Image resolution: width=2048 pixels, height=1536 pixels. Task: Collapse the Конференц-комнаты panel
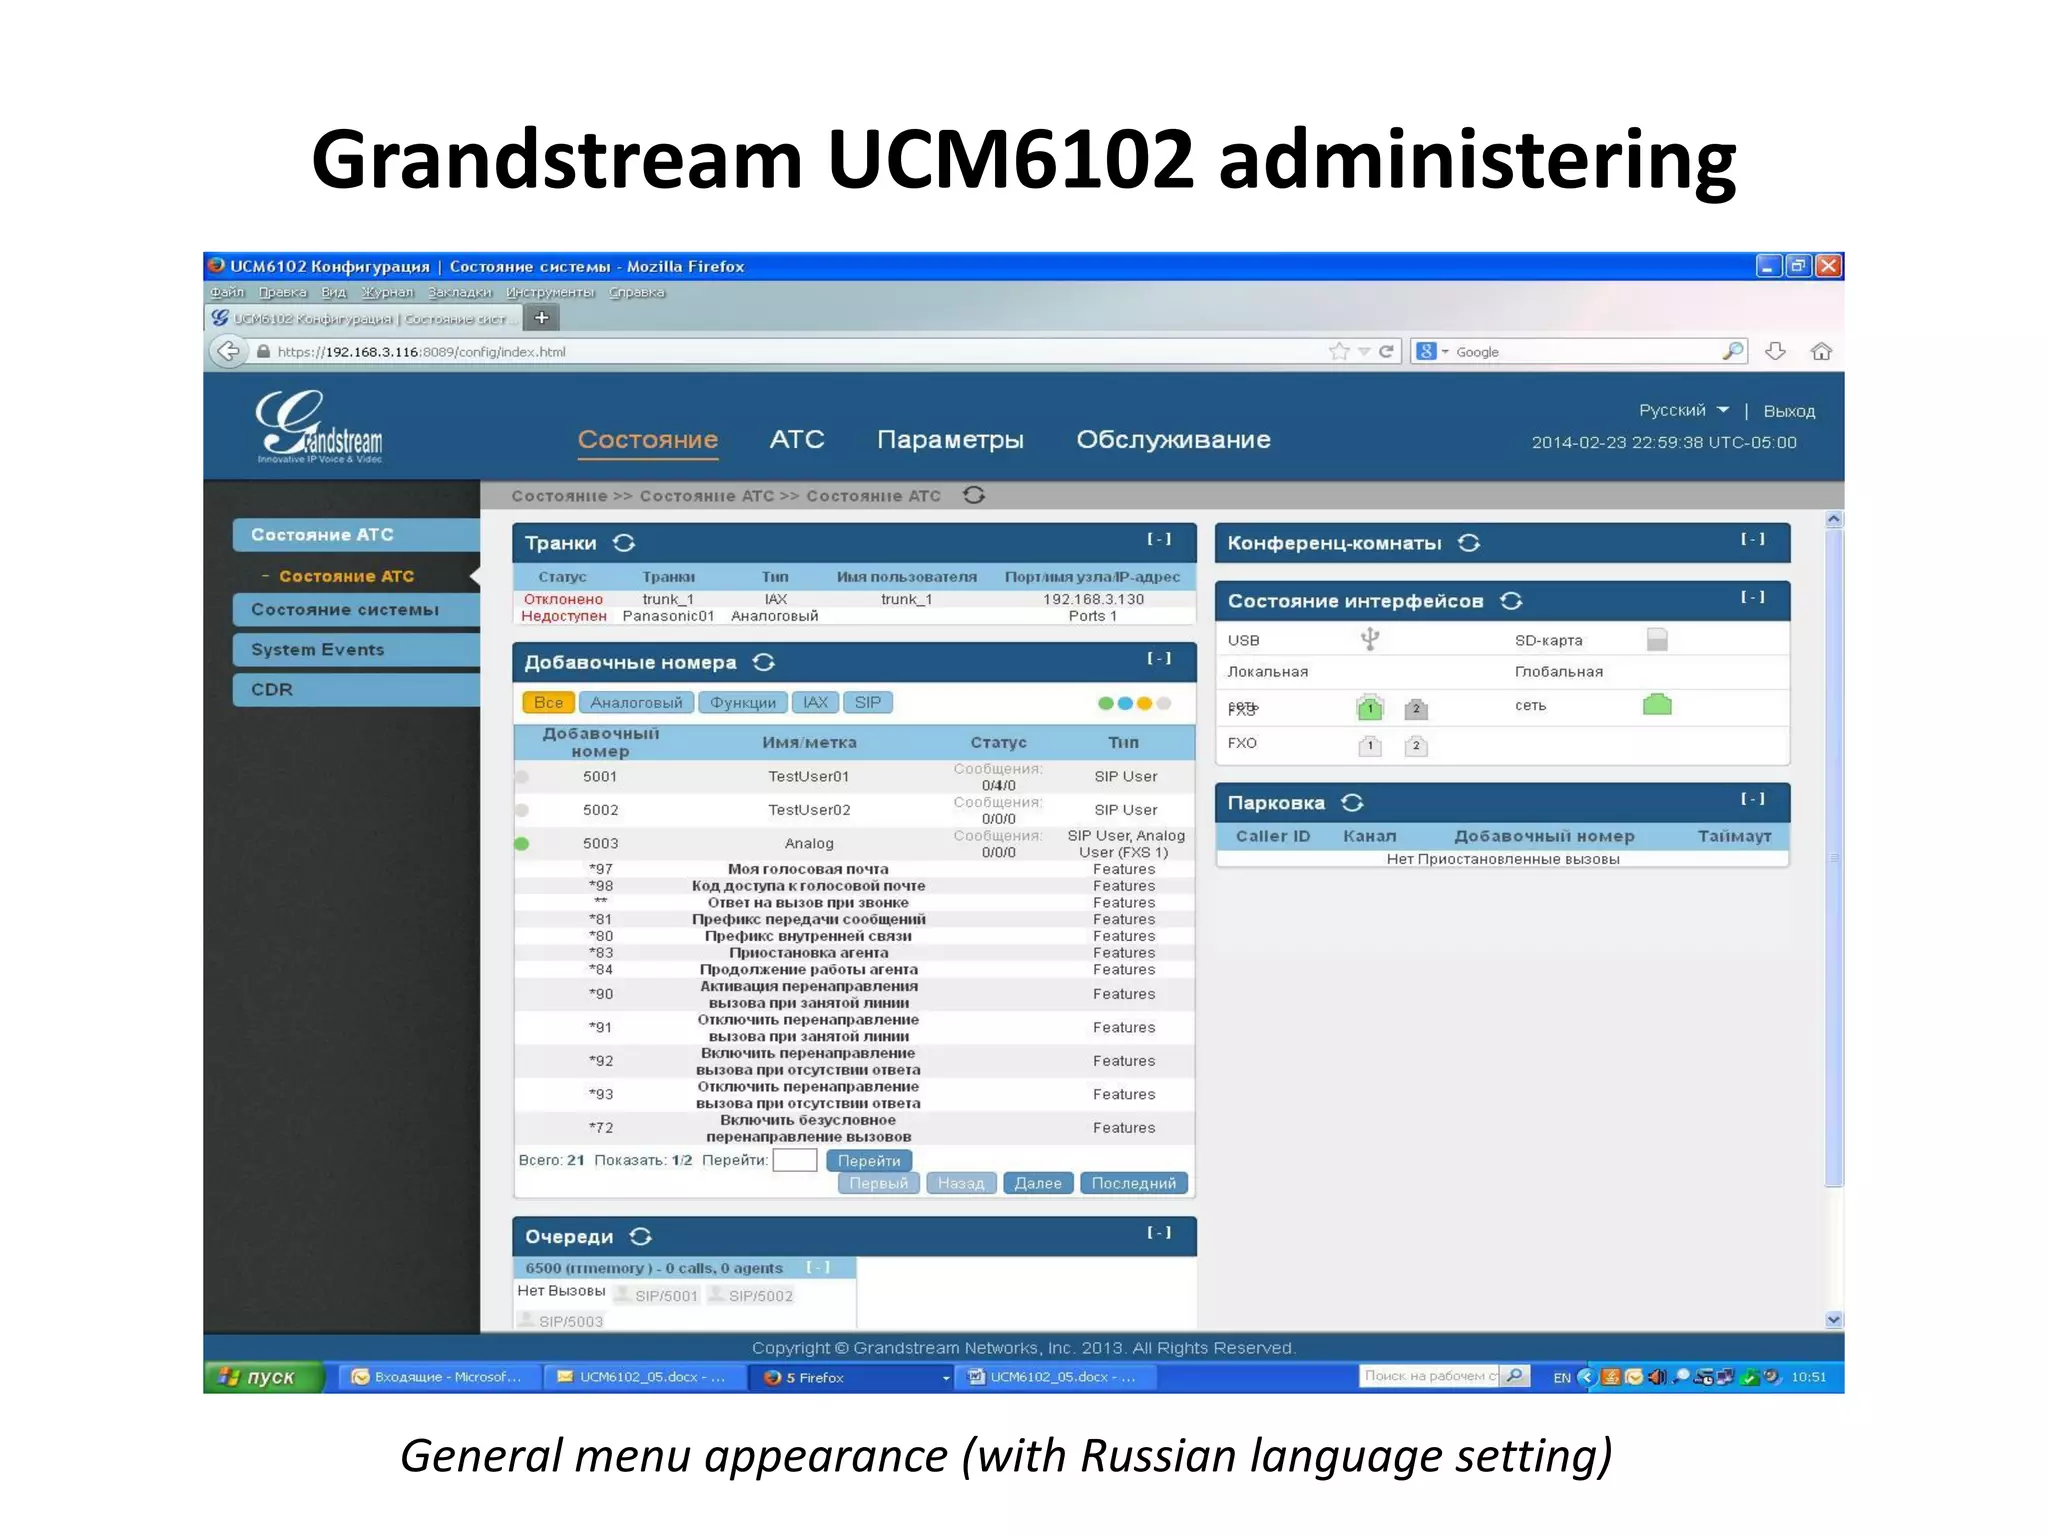(1753, 539)
